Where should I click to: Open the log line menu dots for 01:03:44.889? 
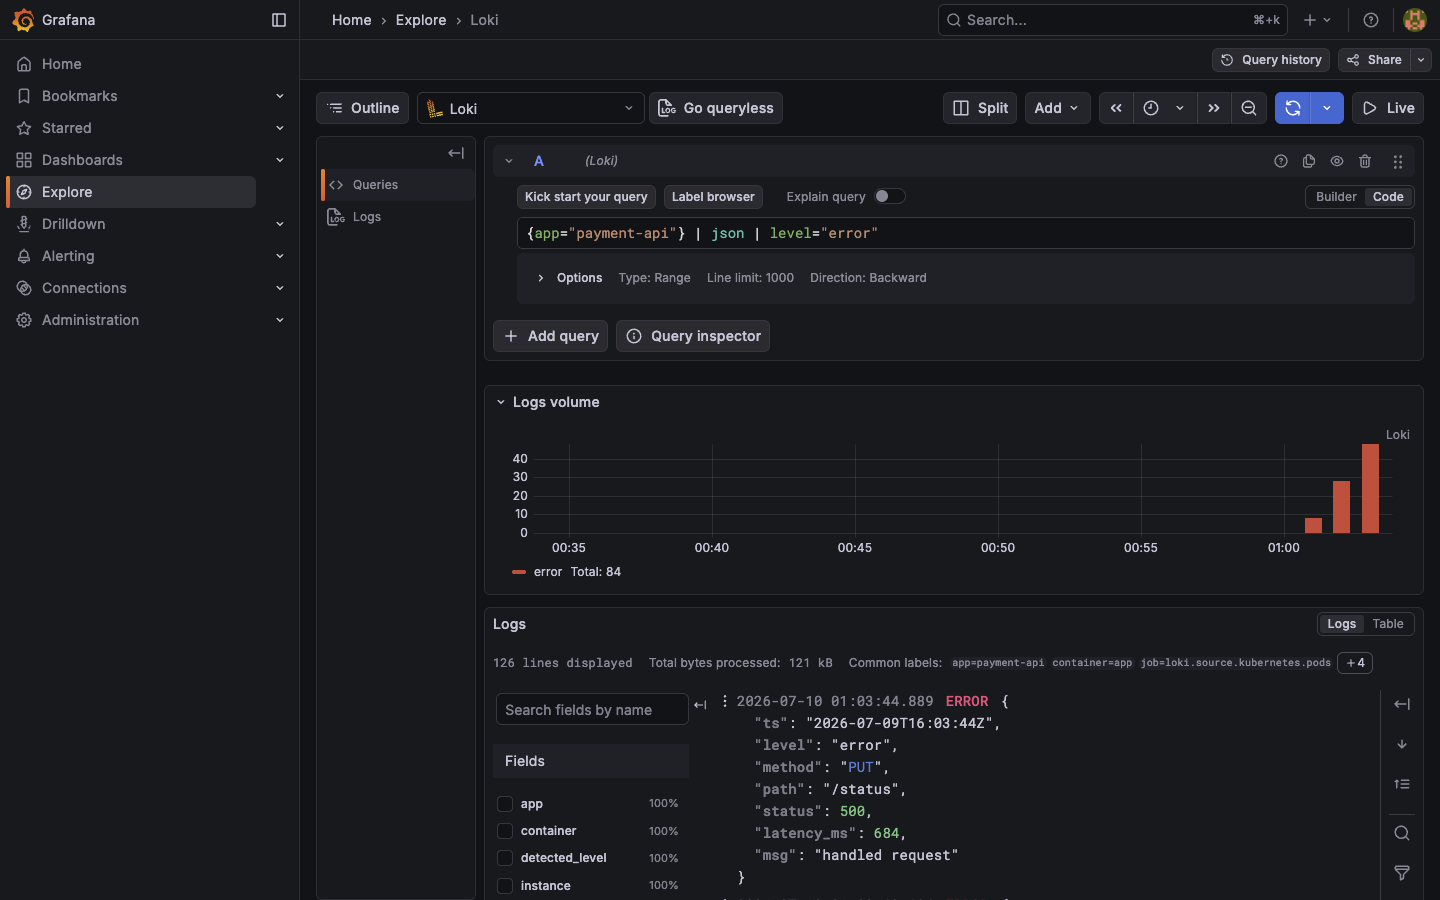(725, 701)
